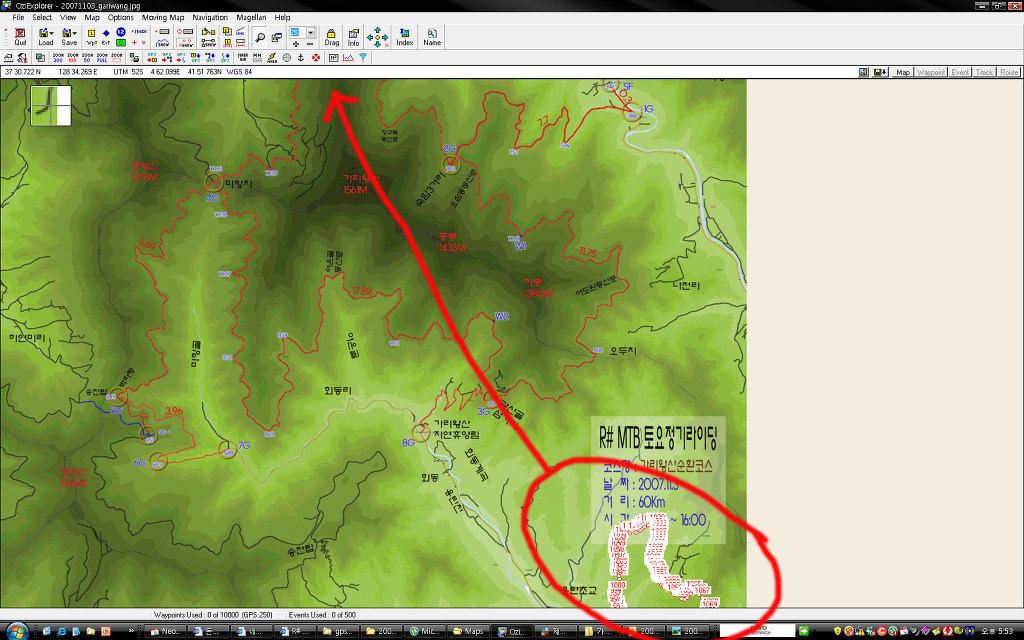
Task: Click the zoom preview thumbnail on map
Action: click(x=51, y=105)
